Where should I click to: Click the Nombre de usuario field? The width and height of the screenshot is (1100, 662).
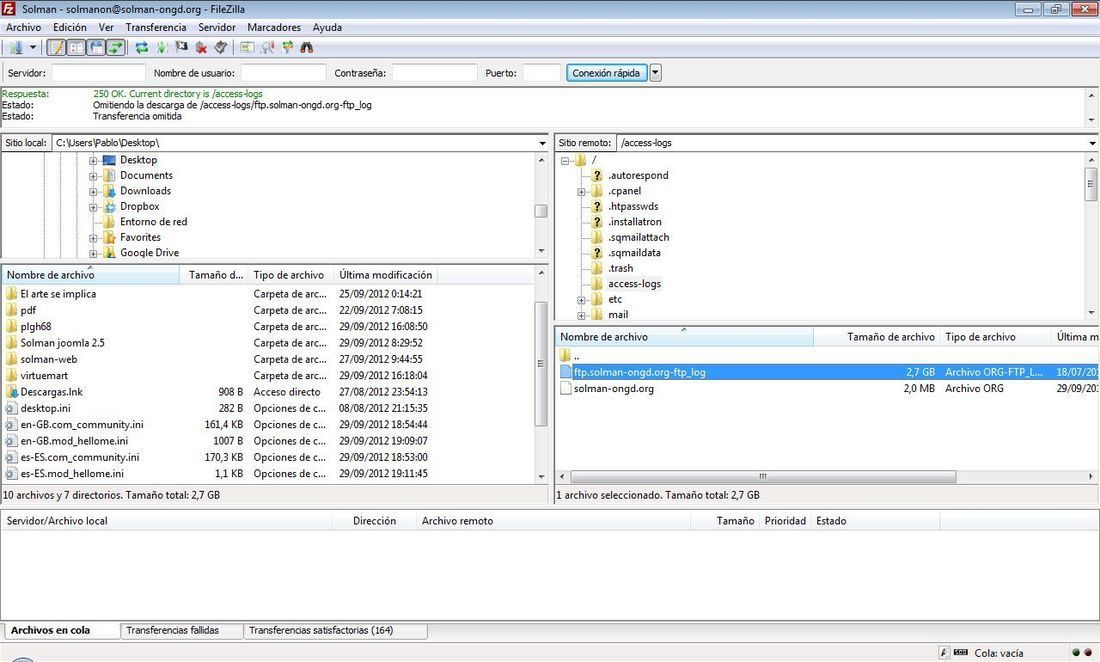point(283,73)
